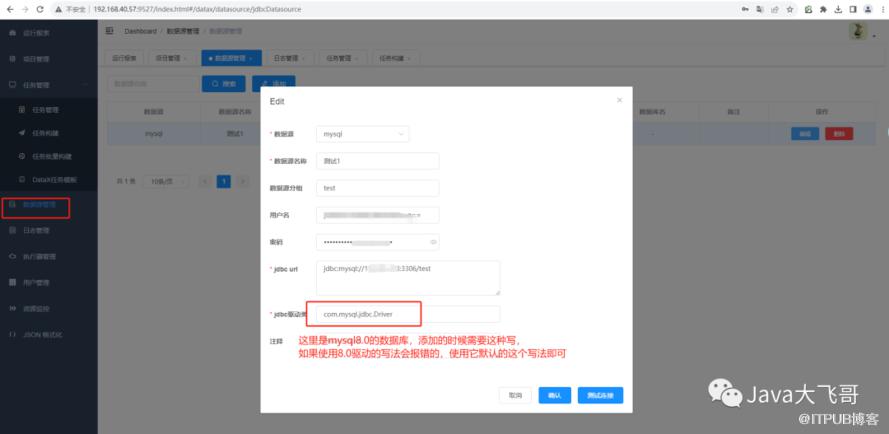Expand the 任务管理 sidebar group
The width and height of the screenshot is (889, 434).
click(49, 85)
